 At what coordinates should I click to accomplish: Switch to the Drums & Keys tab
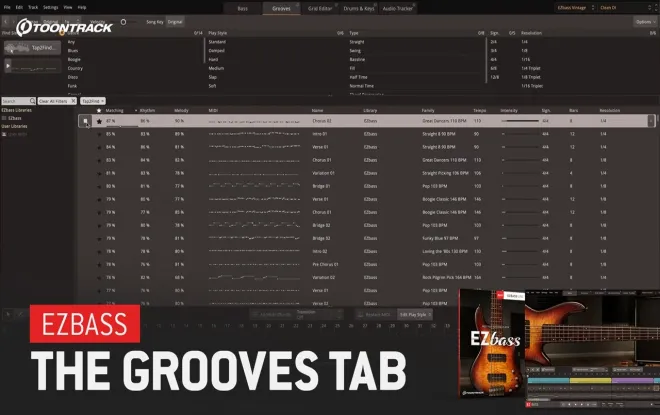[x=359, y=8]
